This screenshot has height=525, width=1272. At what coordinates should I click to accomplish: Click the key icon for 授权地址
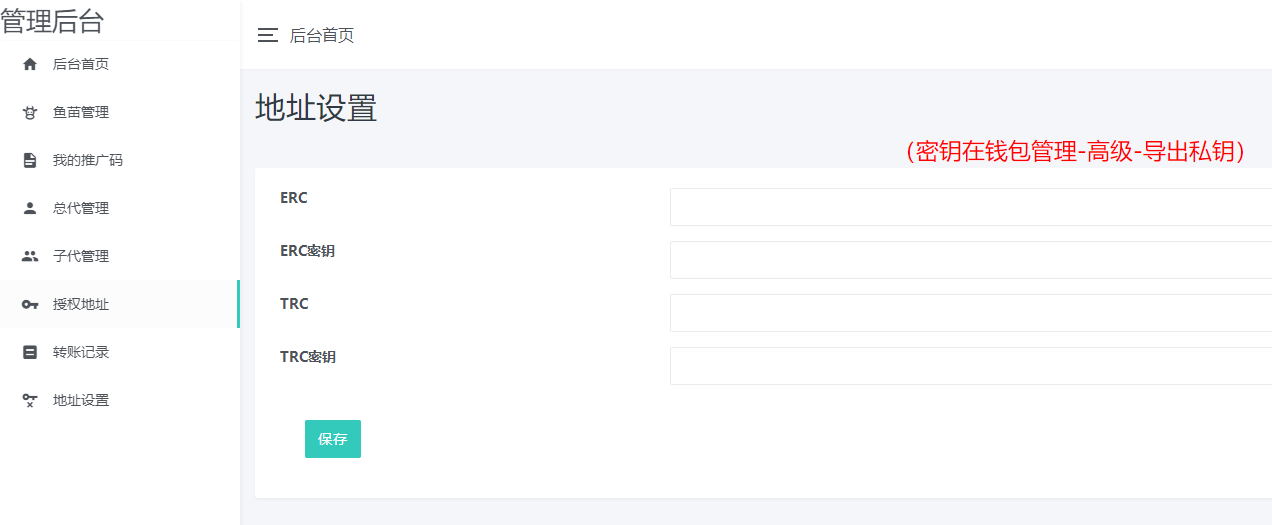pos(30,304)
